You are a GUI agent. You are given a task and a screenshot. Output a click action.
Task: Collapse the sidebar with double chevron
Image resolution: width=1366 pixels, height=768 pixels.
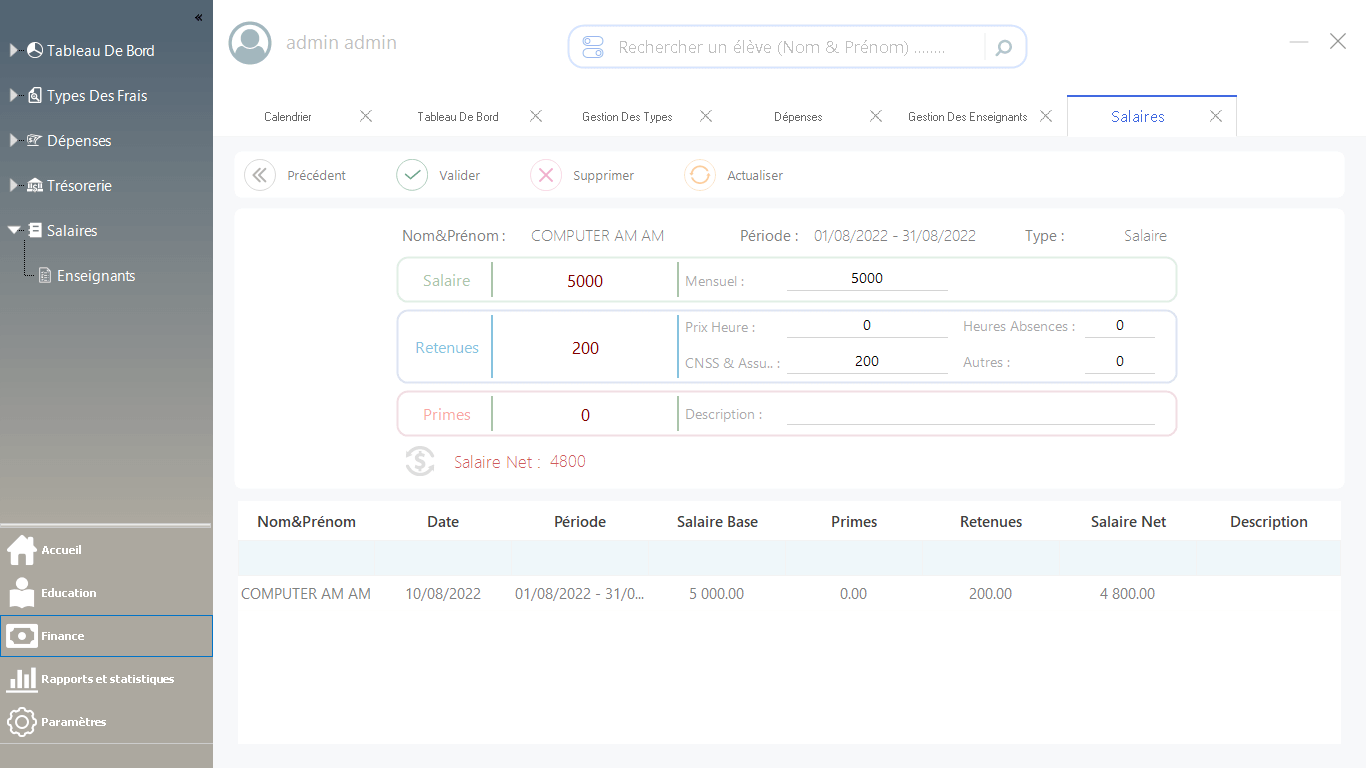tap(198, 17)
